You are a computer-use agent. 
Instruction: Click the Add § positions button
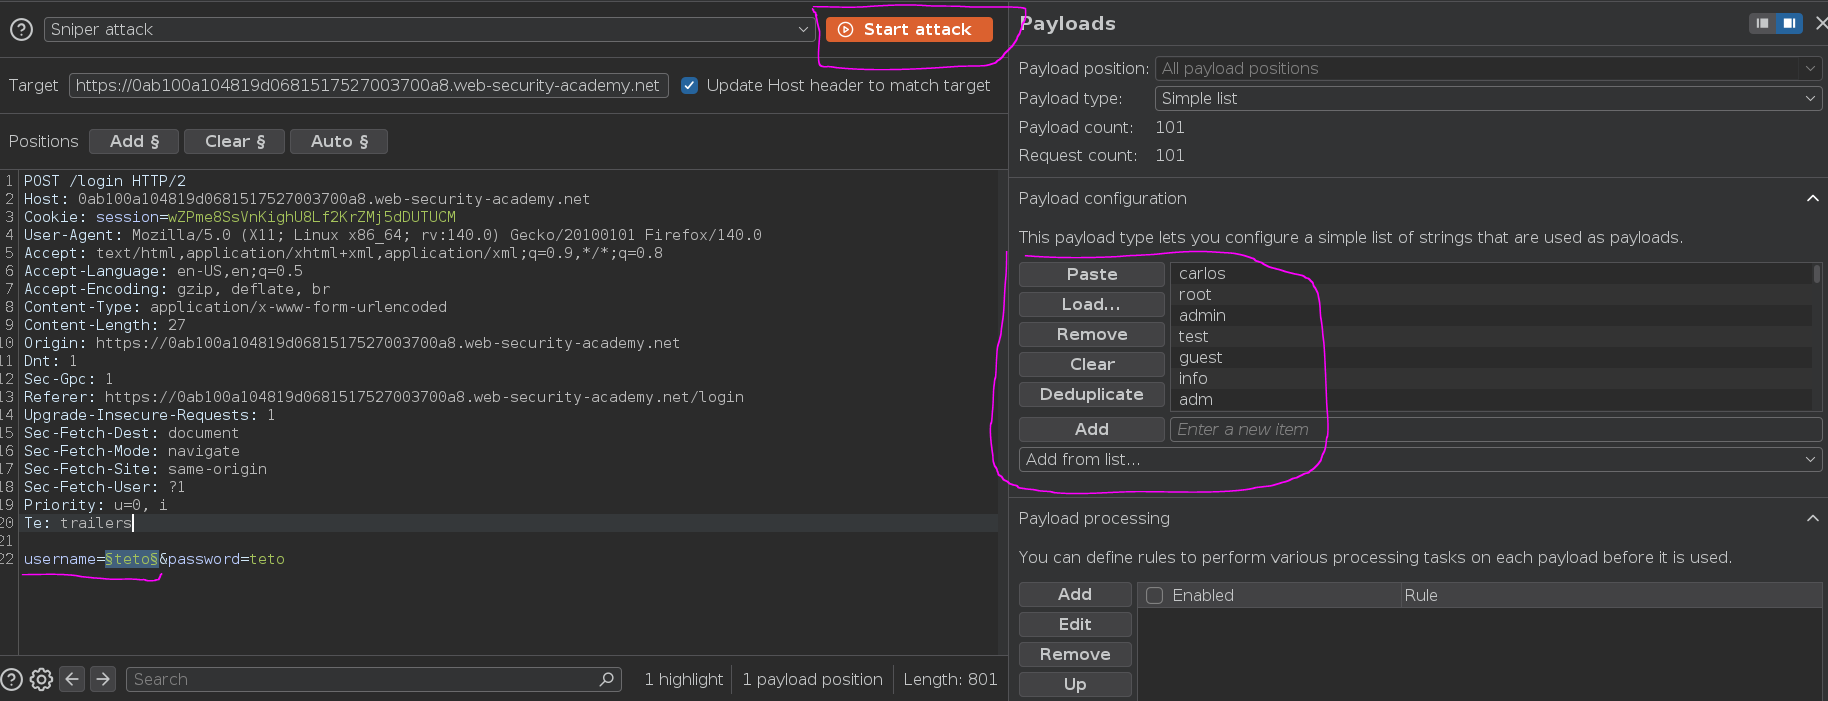(x=134, y=141)
